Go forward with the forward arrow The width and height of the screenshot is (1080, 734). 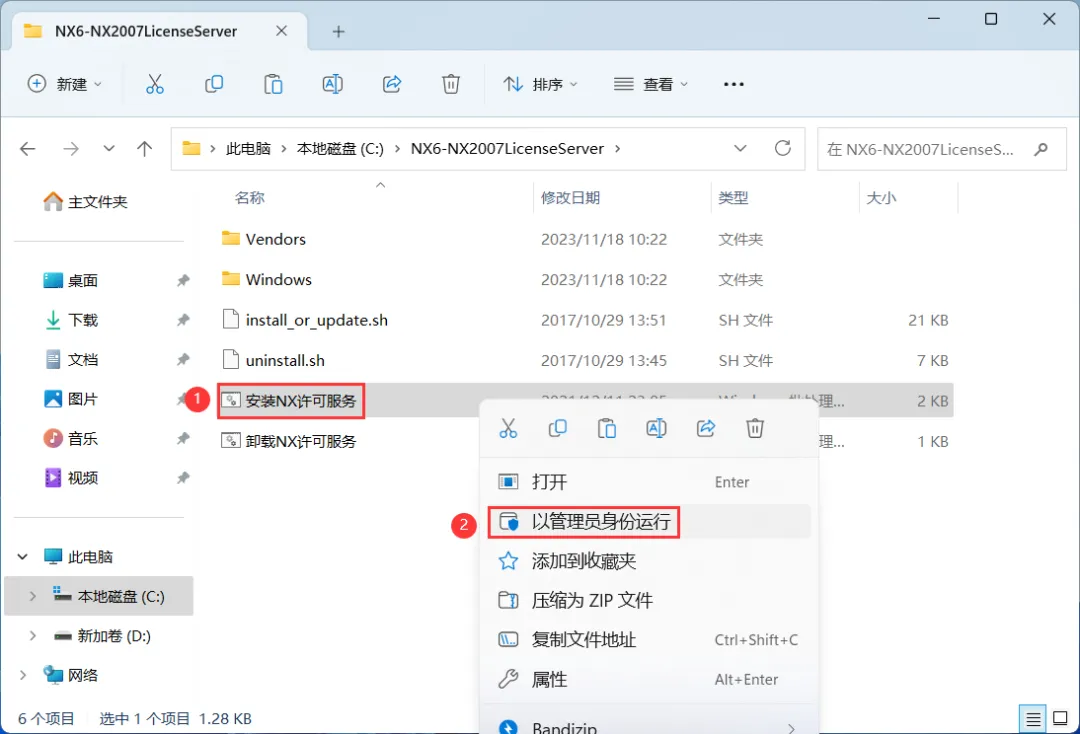pyautogui.click(x=71, y=149)
